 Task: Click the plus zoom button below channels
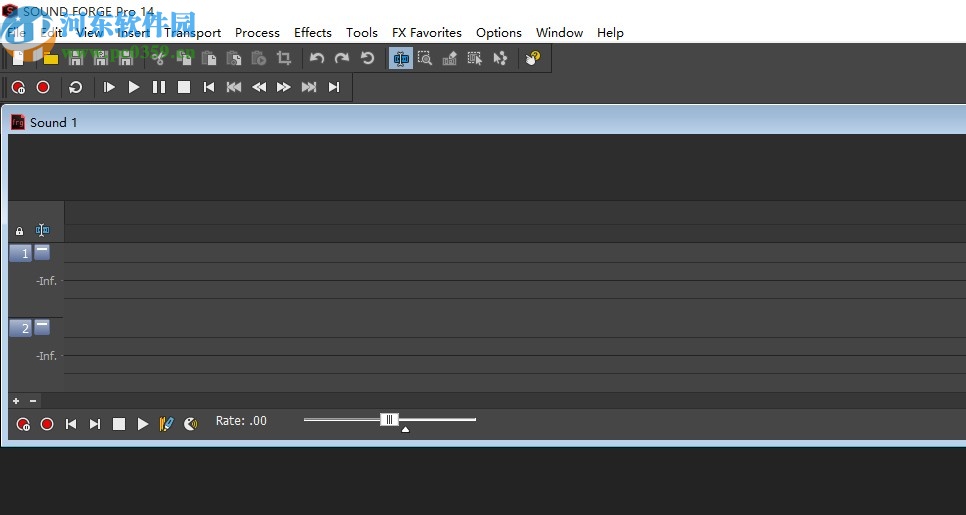pyautogui.click(x=16, y=401)
